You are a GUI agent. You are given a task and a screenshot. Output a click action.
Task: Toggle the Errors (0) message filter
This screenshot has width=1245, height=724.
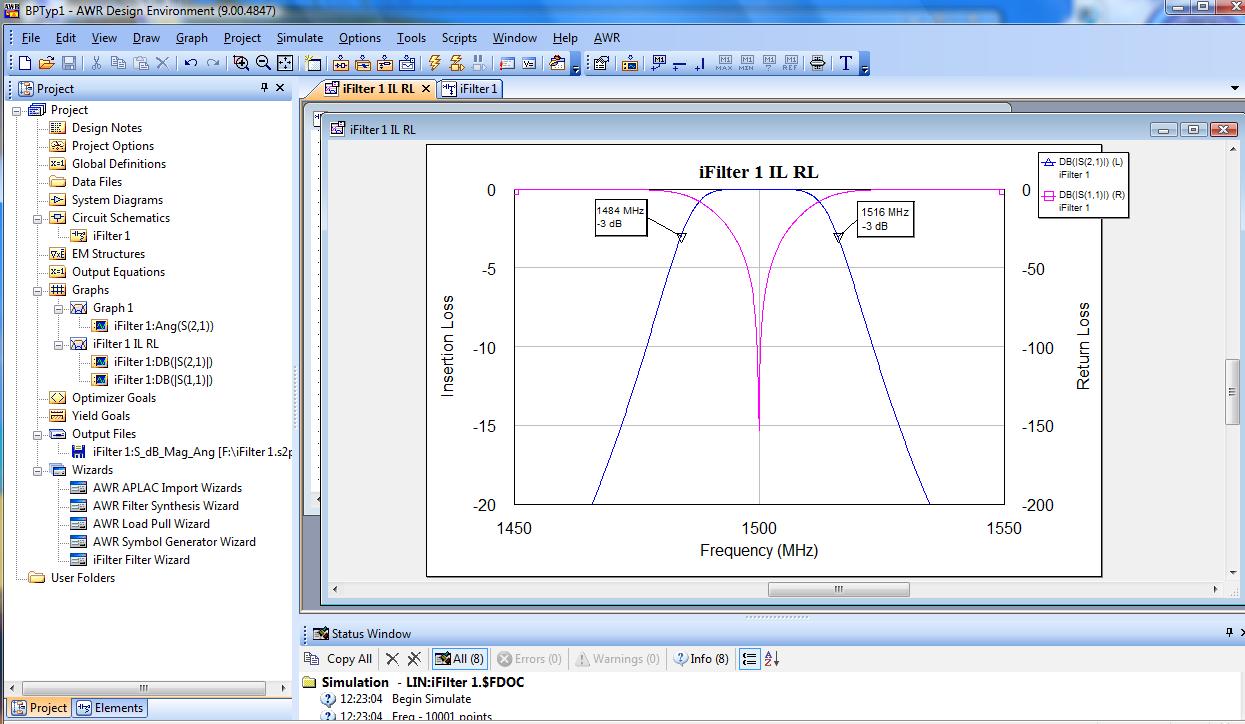[530, 659]
